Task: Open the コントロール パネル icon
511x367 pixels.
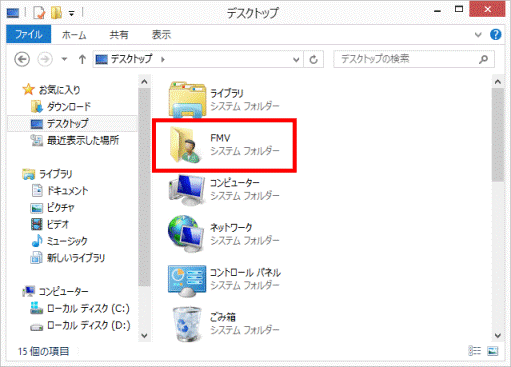Action: click(x=187, y=281)
